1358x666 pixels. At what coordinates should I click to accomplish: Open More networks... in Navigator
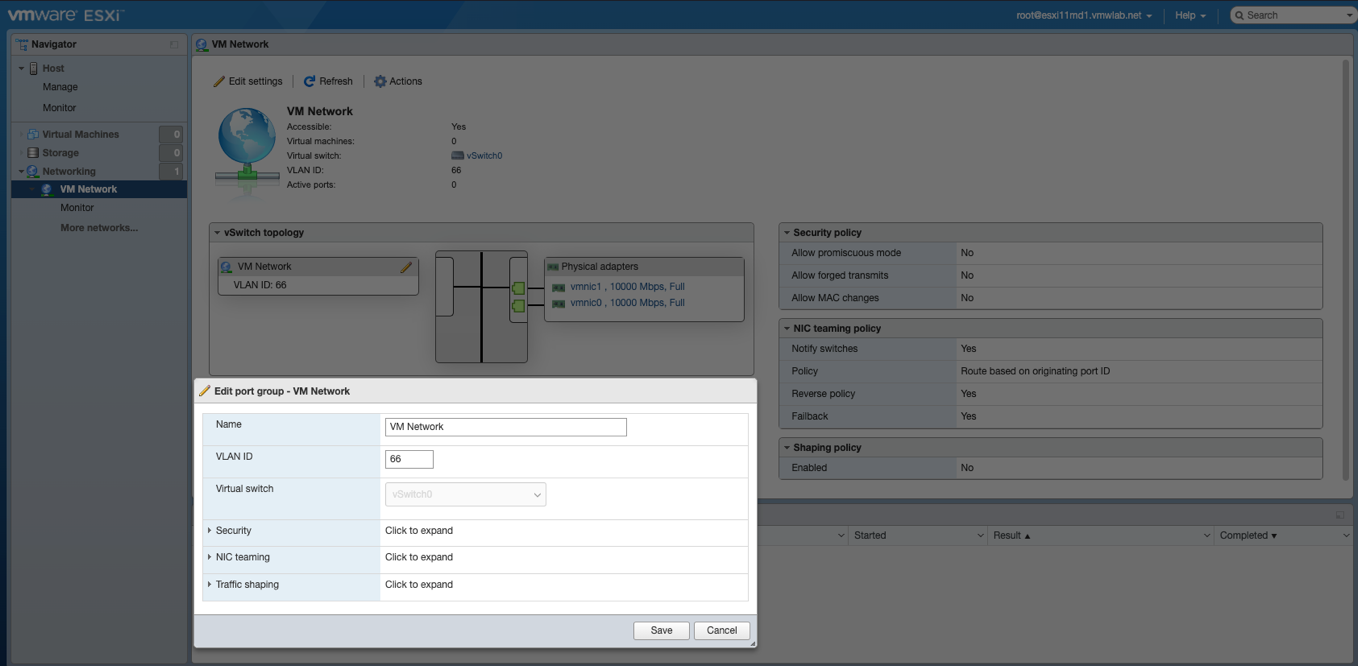pyautogui.click(x=99, y=228)
